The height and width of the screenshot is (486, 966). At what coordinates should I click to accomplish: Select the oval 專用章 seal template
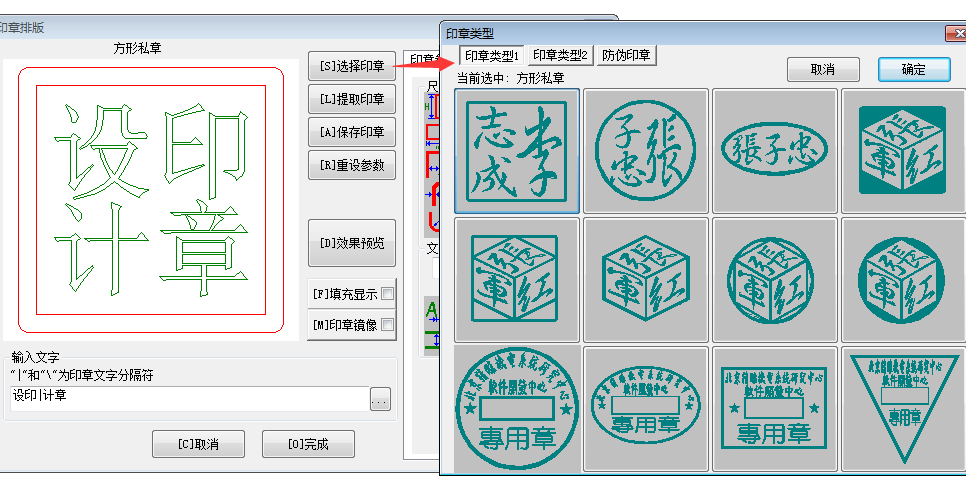pos(645,408)
